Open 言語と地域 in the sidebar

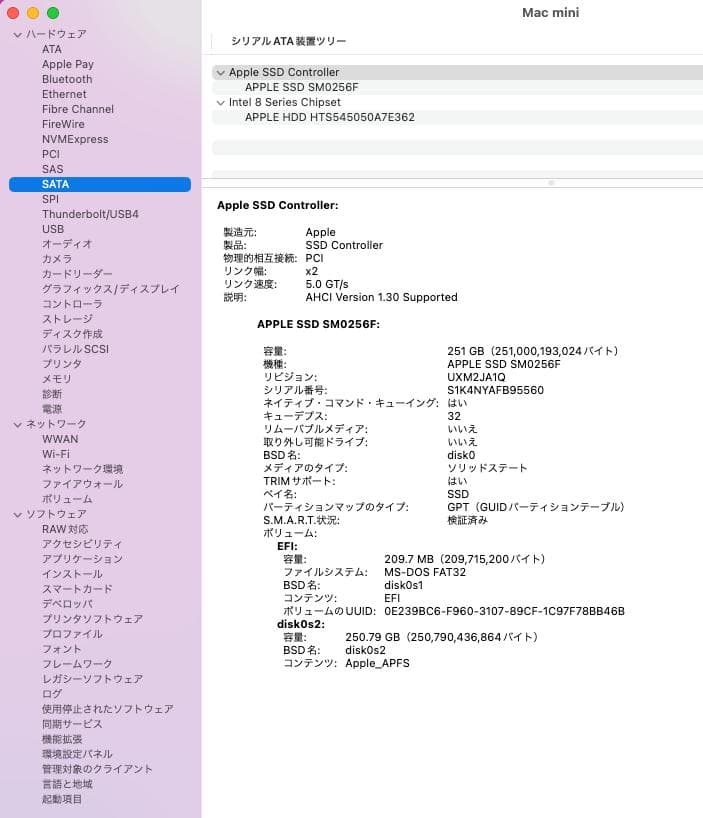pos(67,785)
